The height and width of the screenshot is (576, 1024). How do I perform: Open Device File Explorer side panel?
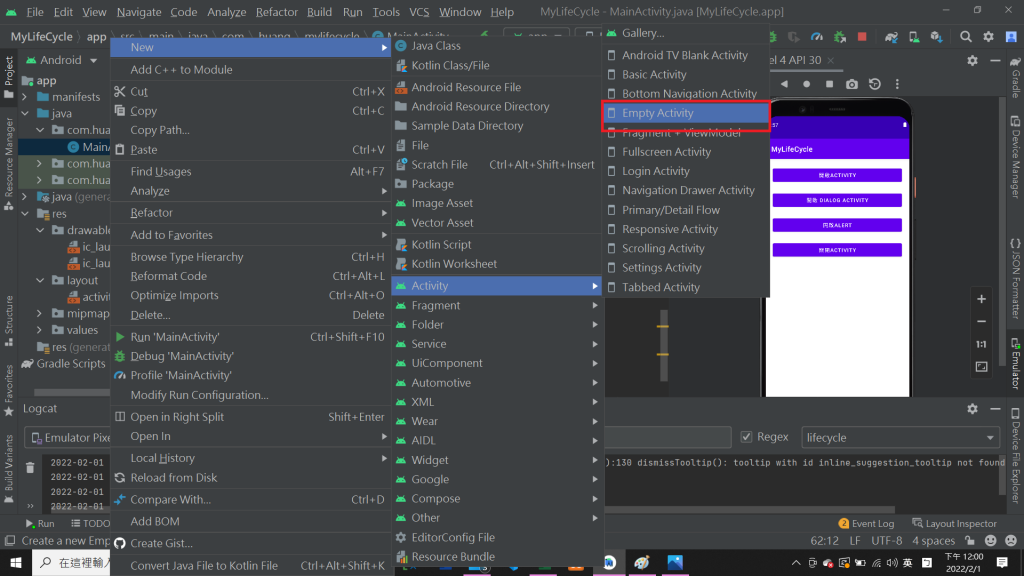tap(1016, 456)
